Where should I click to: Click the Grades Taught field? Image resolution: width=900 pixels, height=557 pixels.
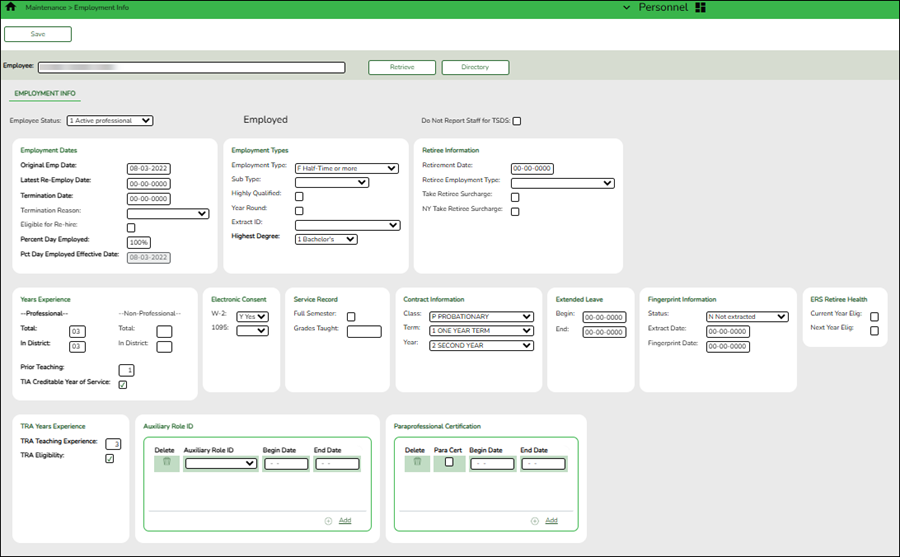(x=364, y=331)
